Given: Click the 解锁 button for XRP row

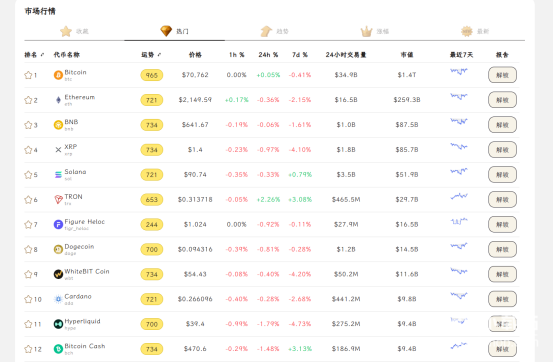Looking at the screenshot, I should (x=502, y=150).
